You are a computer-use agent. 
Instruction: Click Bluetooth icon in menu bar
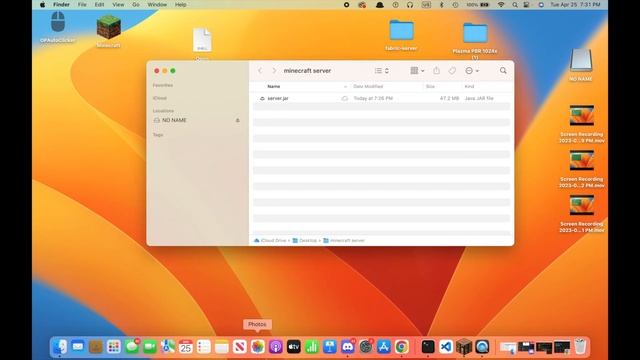(x=441, y=4)
